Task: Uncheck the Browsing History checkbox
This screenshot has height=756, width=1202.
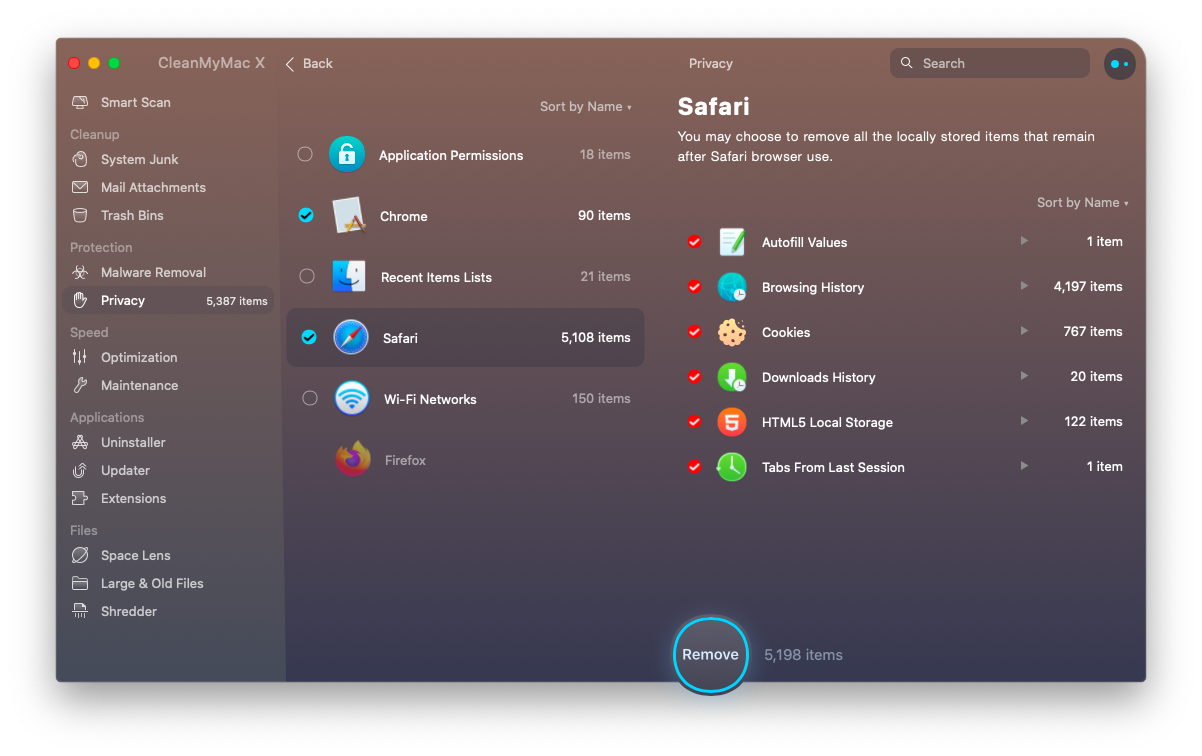Action: click(x=694, y=287)
